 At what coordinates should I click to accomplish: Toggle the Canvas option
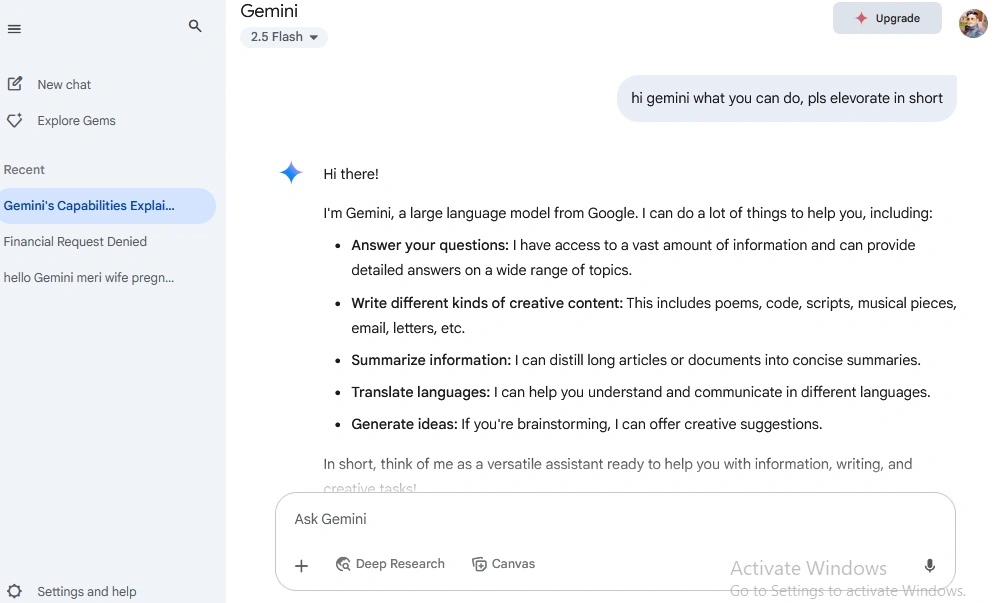tap(503, 564)
